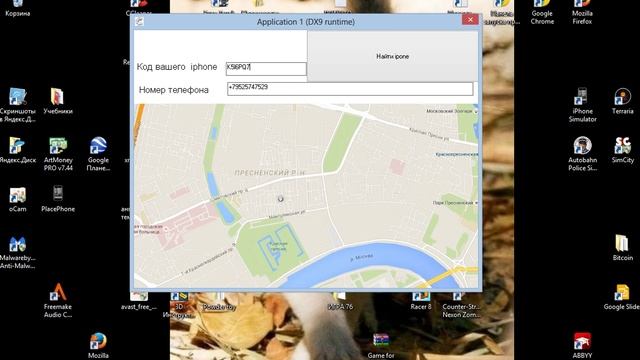Launch Mozilla Firefox at top right
This screenshot has width=640, height=360.
point(582,12)
